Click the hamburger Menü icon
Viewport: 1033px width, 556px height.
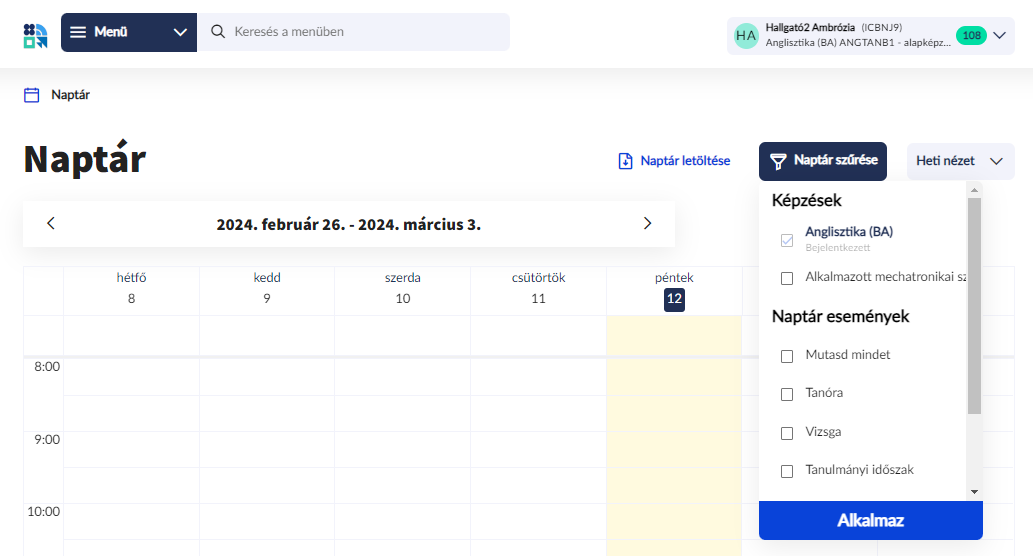point(78,32)
